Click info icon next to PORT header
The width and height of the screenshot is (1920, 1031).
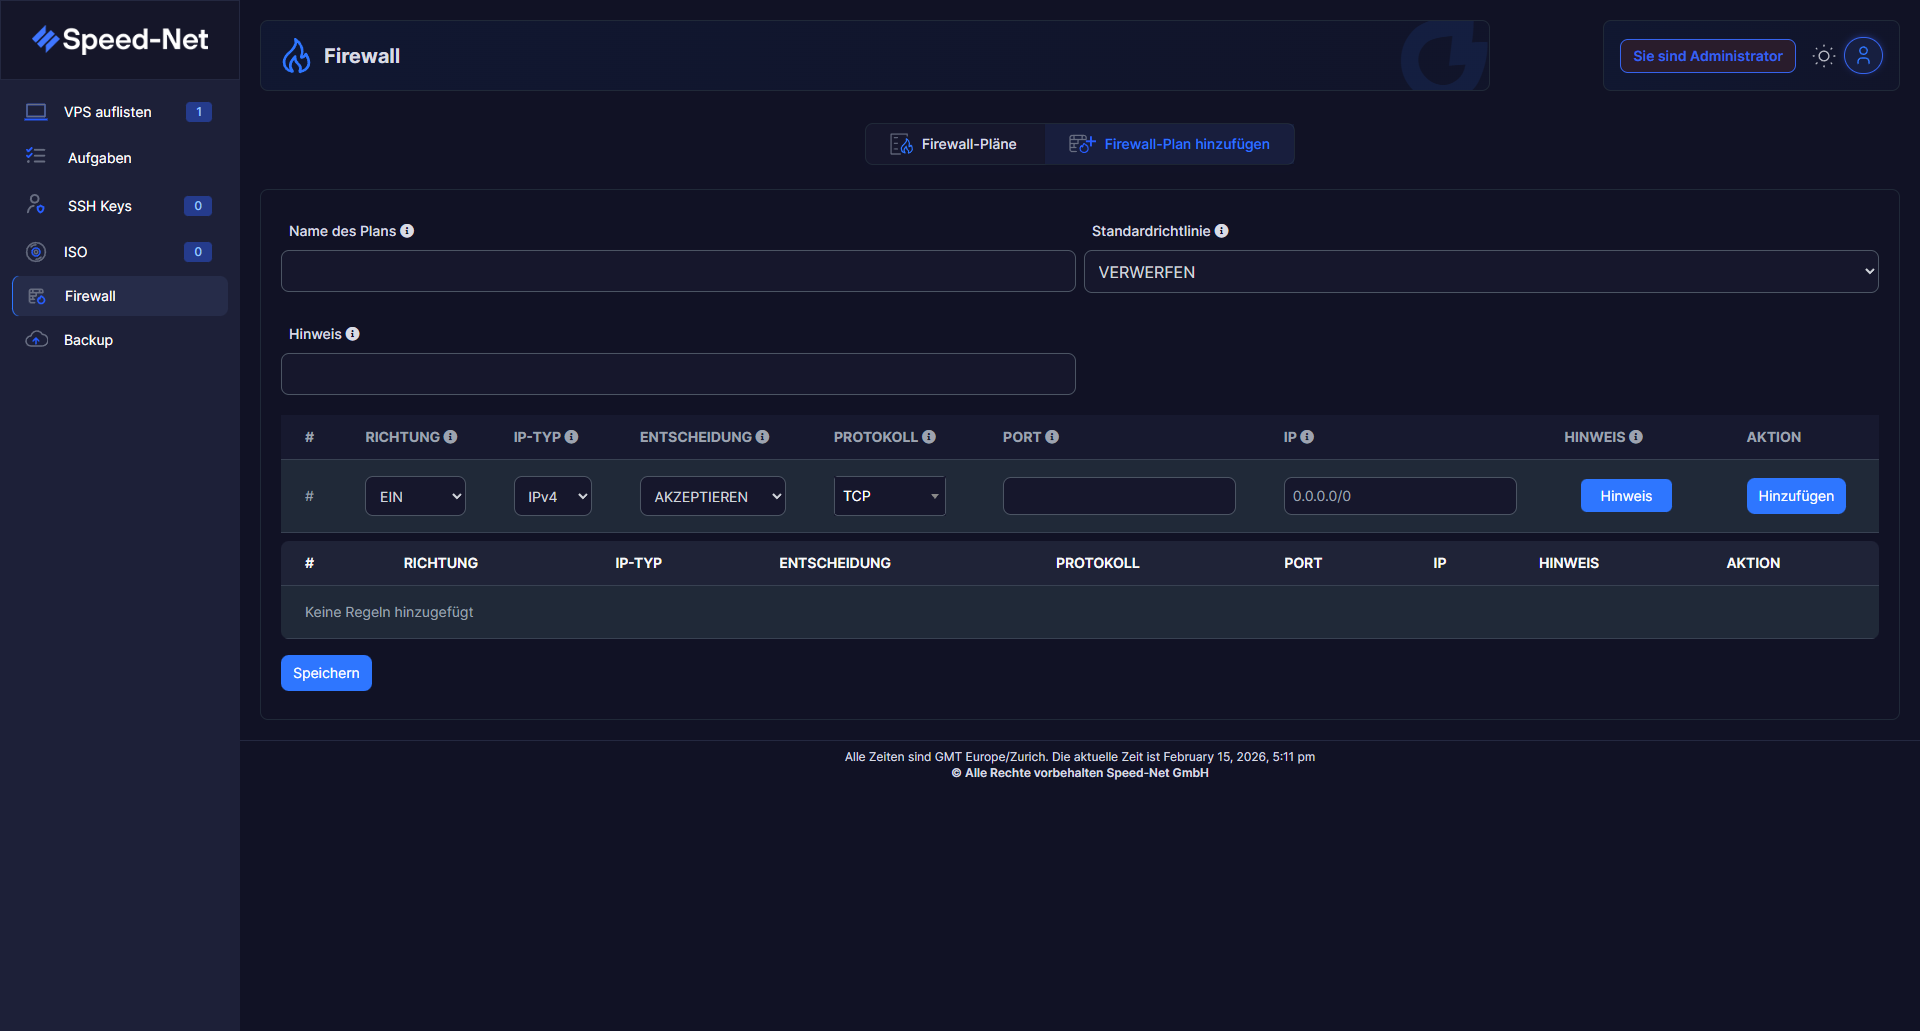(x=1052, y=437)
